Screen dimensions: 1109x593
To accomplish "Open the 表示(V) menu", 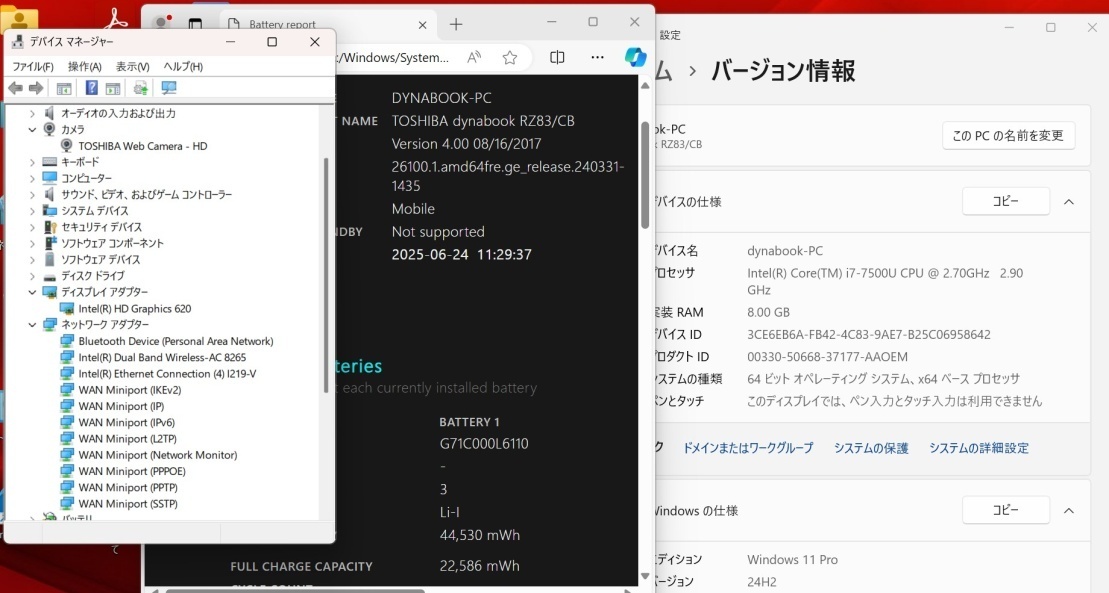I will click(x=132, y=67).
